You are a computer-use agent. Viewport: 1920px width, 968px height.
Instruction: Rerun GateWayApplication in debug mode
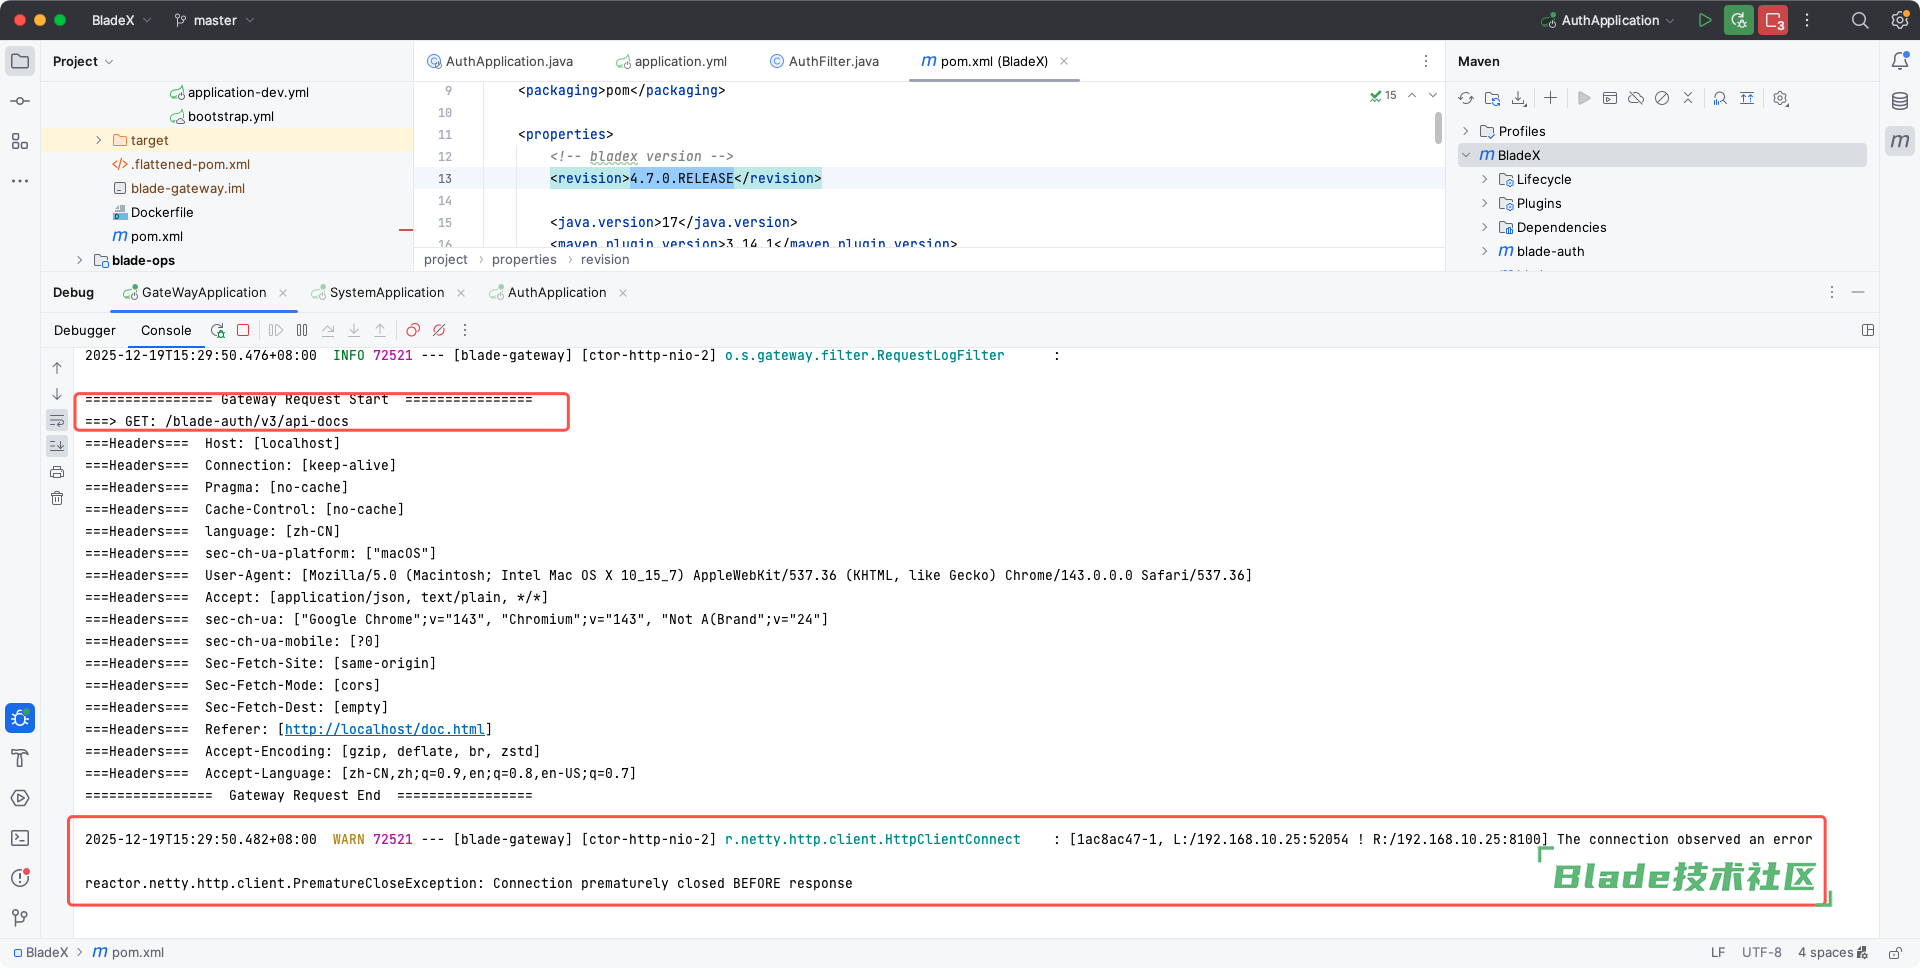pos(217,330)
